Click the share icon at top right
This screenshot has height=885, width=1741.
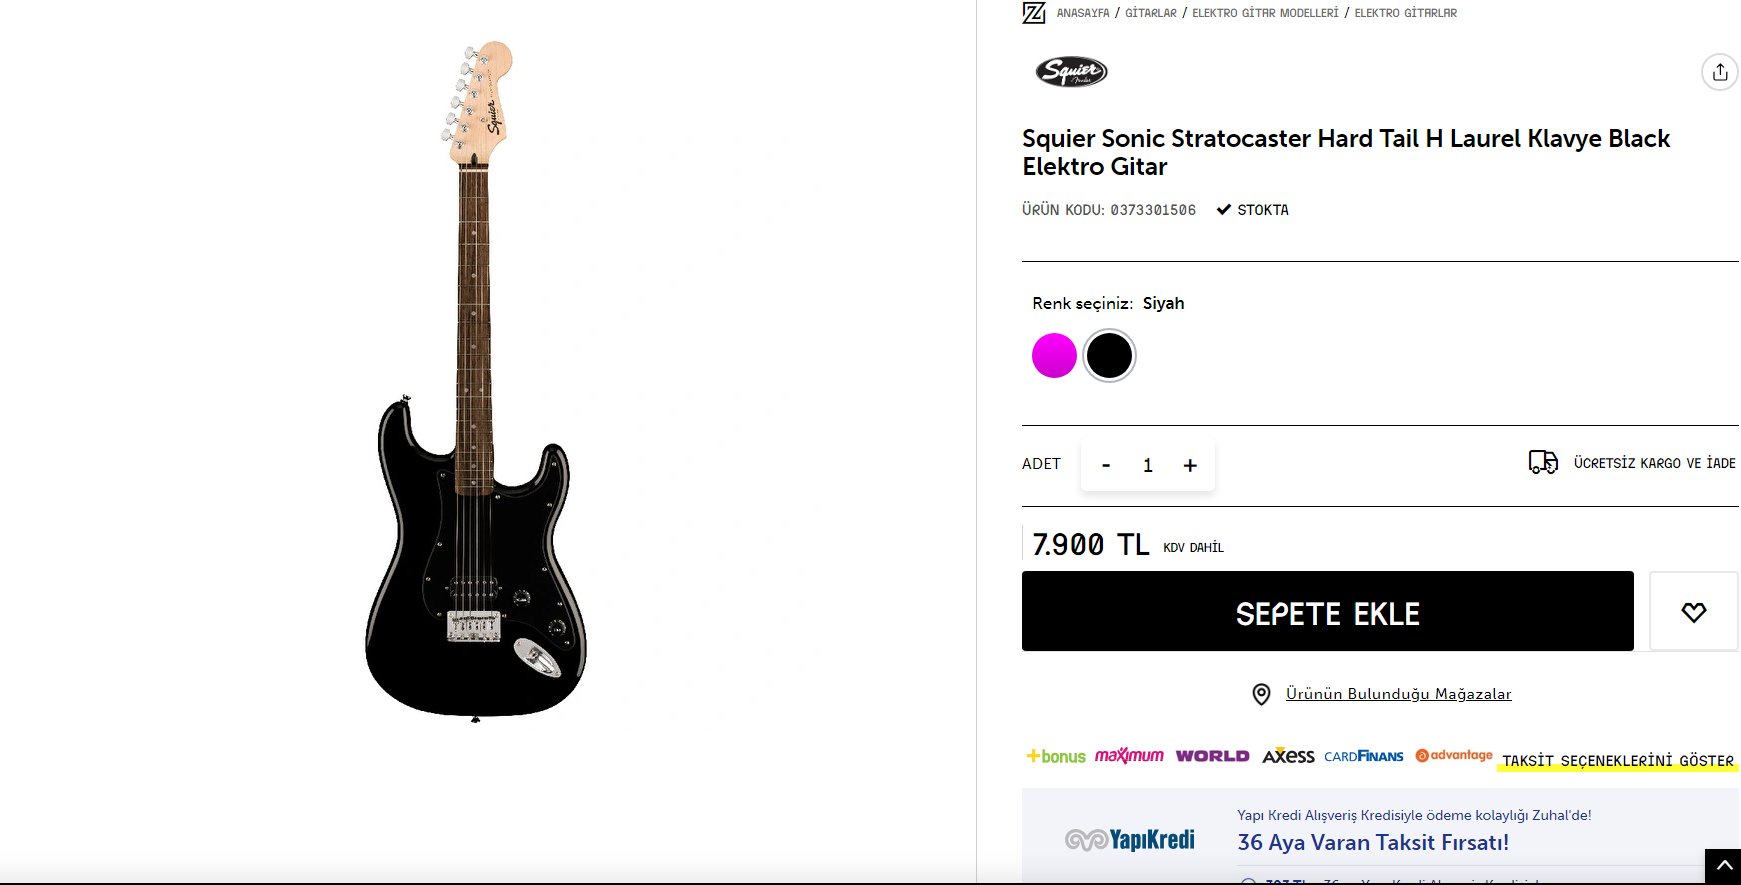point(1719,72)
